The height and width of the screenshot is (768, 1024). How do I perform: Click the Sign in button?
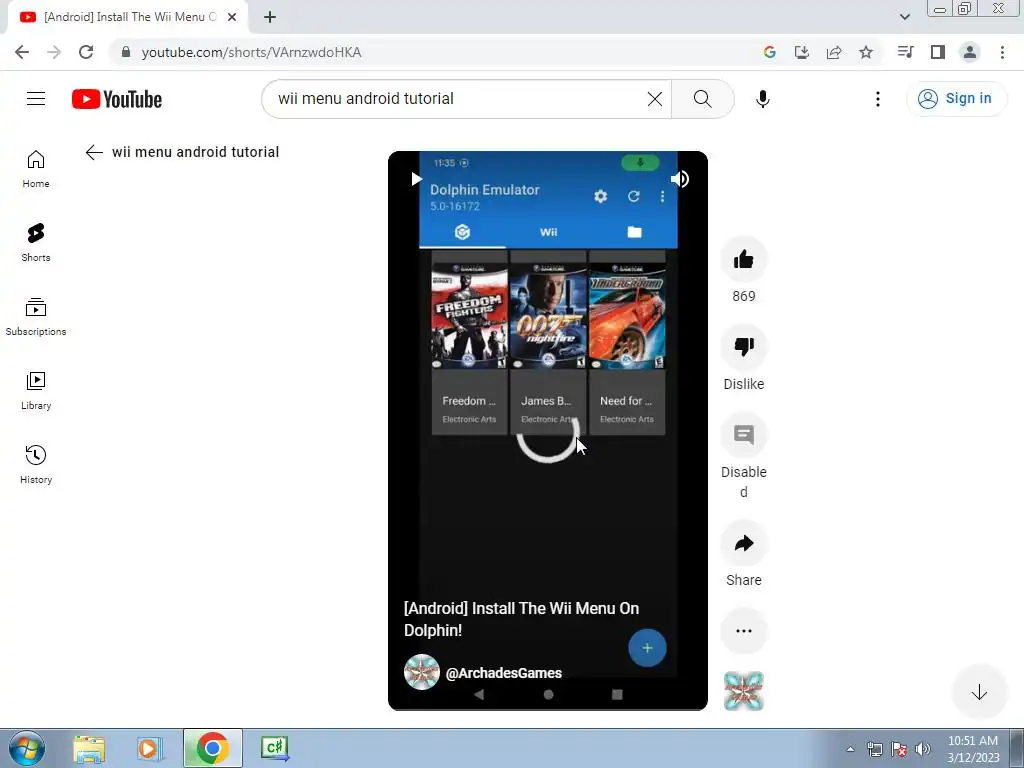tap(955, 99)
